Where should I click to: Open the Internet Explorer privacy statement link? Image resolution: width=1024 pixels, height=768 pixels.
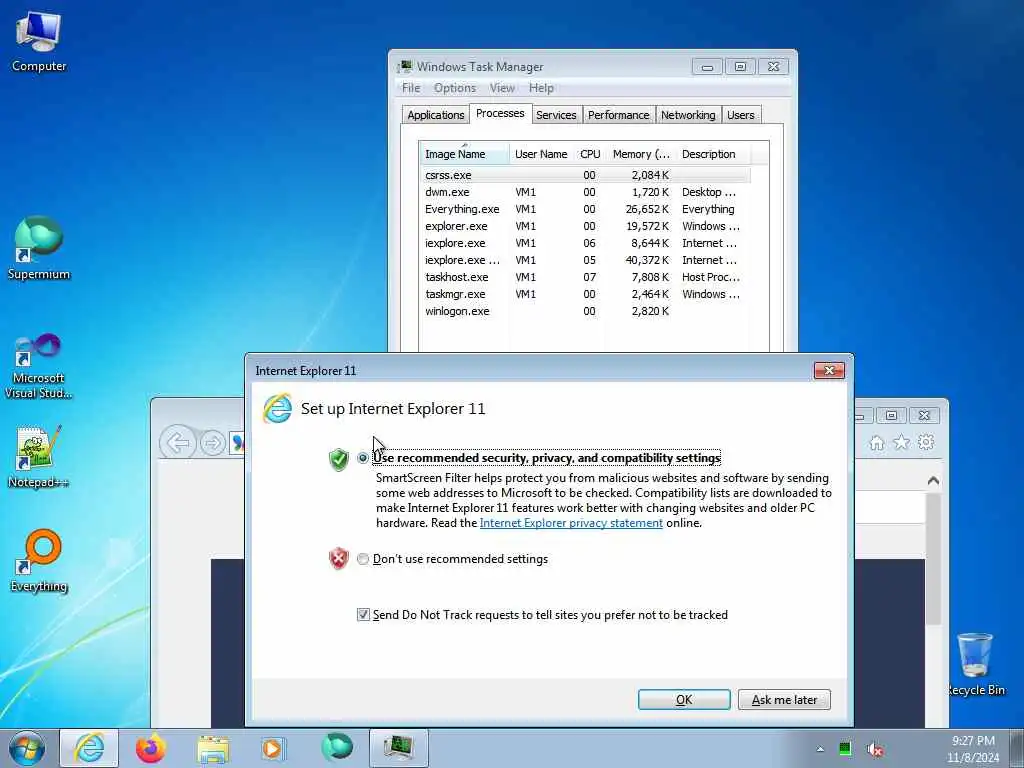point(571,522)
